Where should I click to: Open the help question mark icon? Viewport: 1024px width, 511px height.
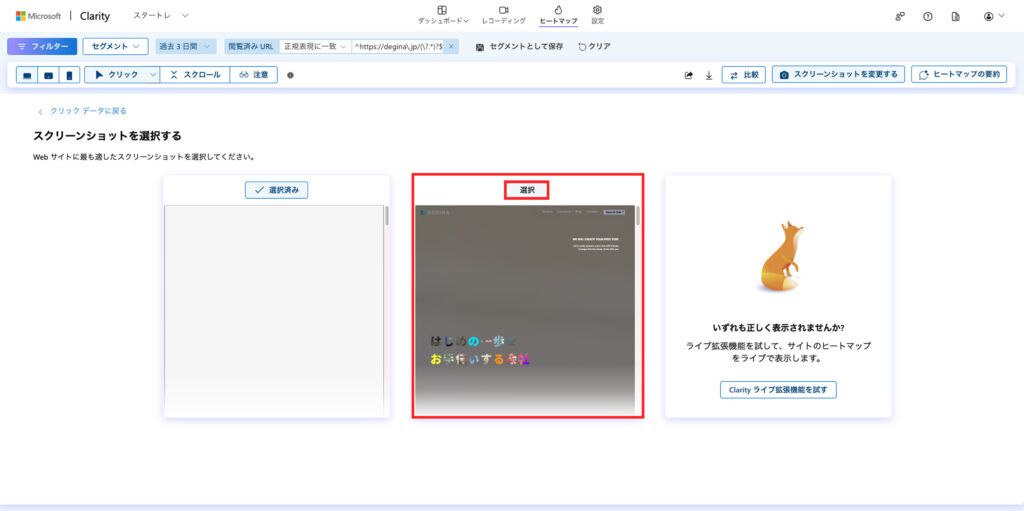coord(927,16)
